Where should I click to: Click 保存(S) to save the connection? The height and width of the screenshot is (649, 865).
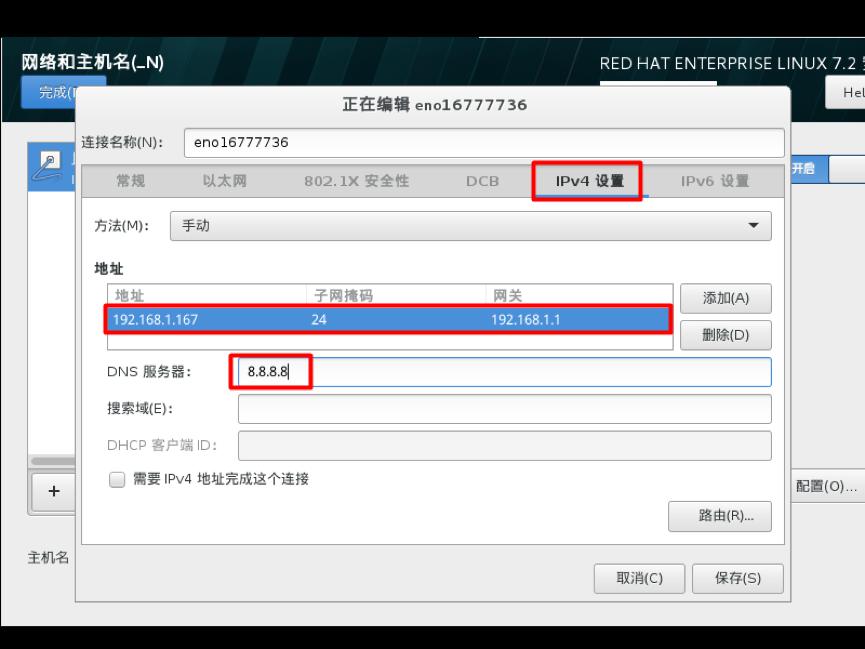[x=738, y=578]
